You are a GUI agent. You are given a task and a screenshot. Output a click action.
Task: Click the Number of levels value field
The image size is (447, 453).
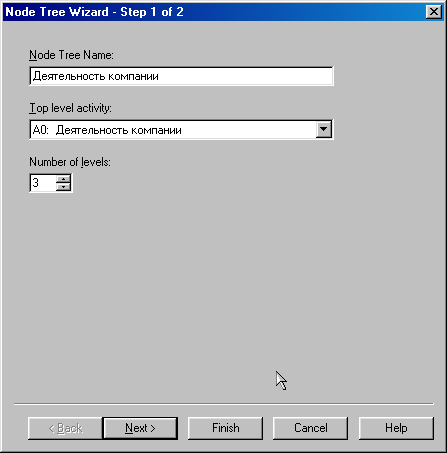[43, 183]
